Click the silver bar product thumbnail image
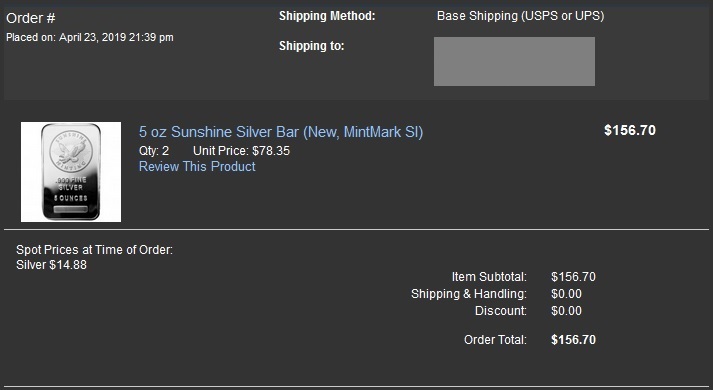 [71, 172]
